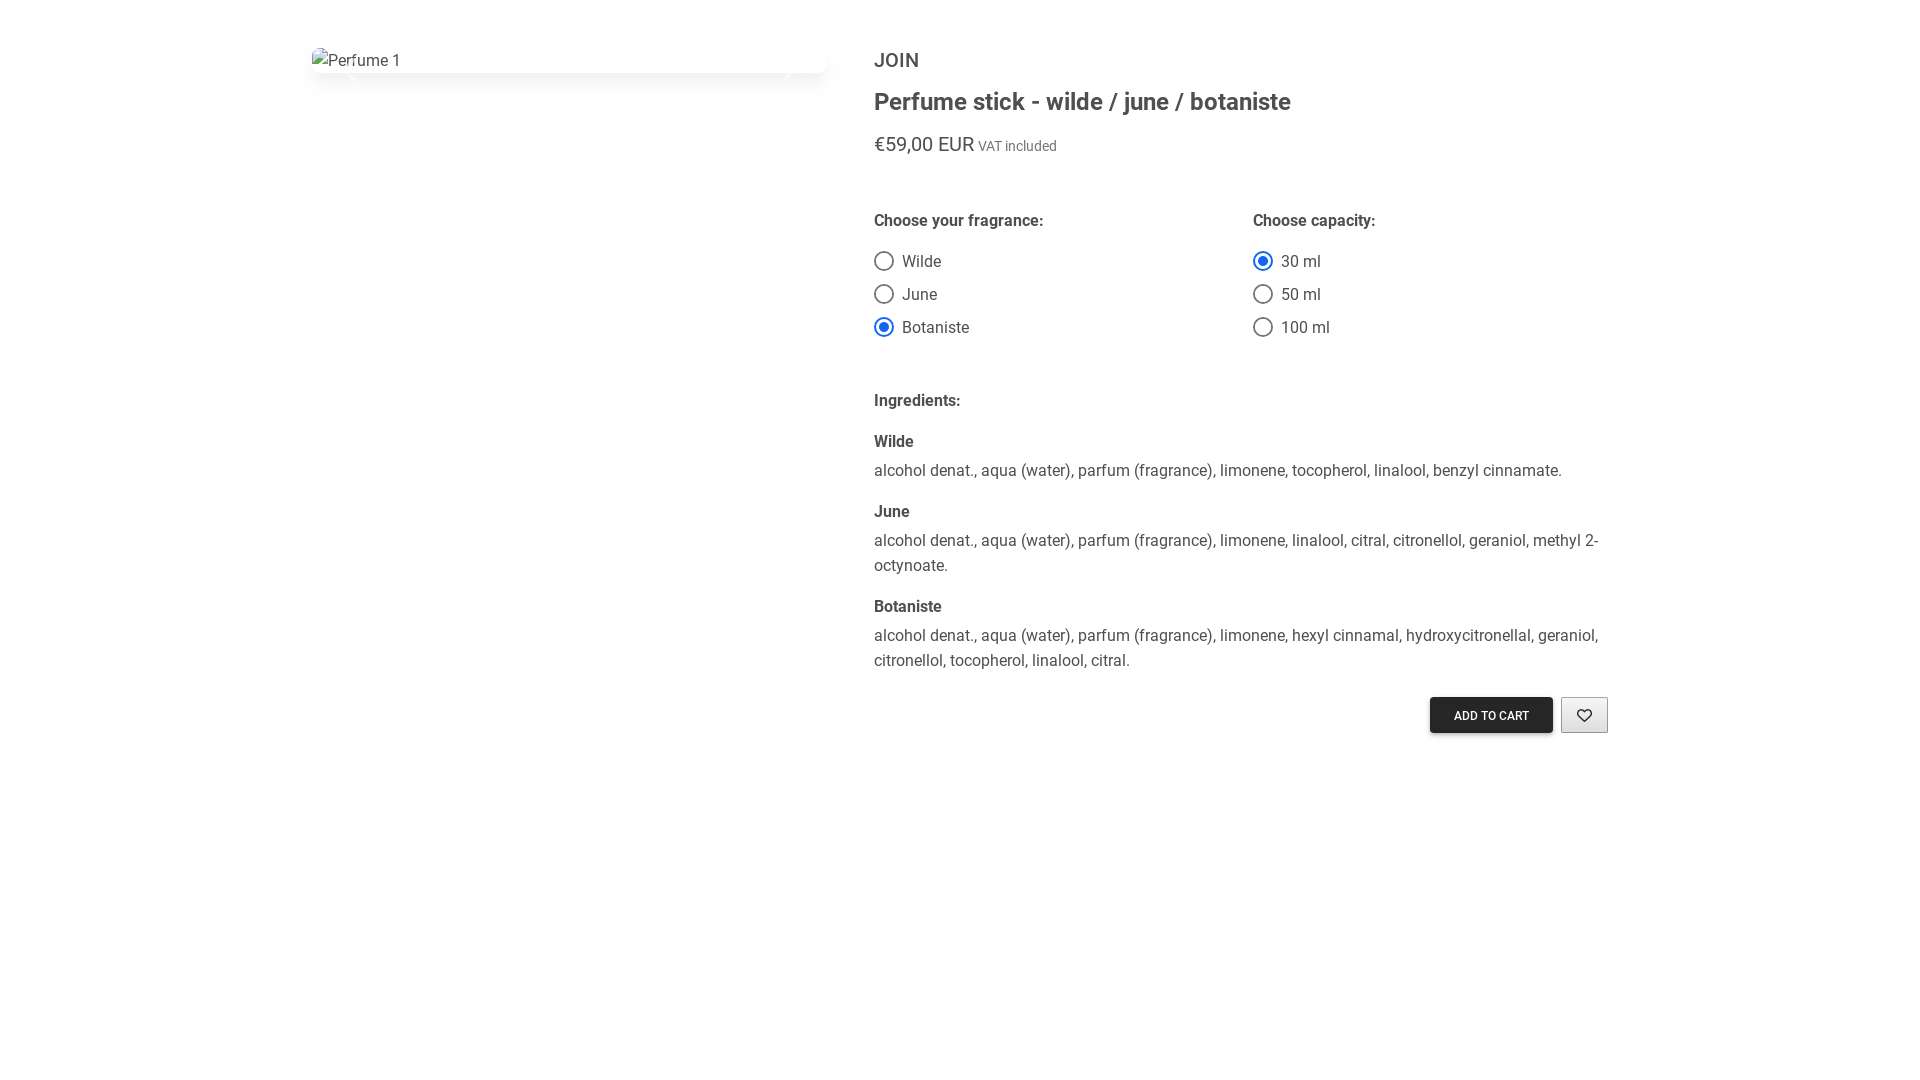The height and width of the screenshot is (1080, 1920).
Task: Select the June fragrance option
Action: tap(884, 294)
